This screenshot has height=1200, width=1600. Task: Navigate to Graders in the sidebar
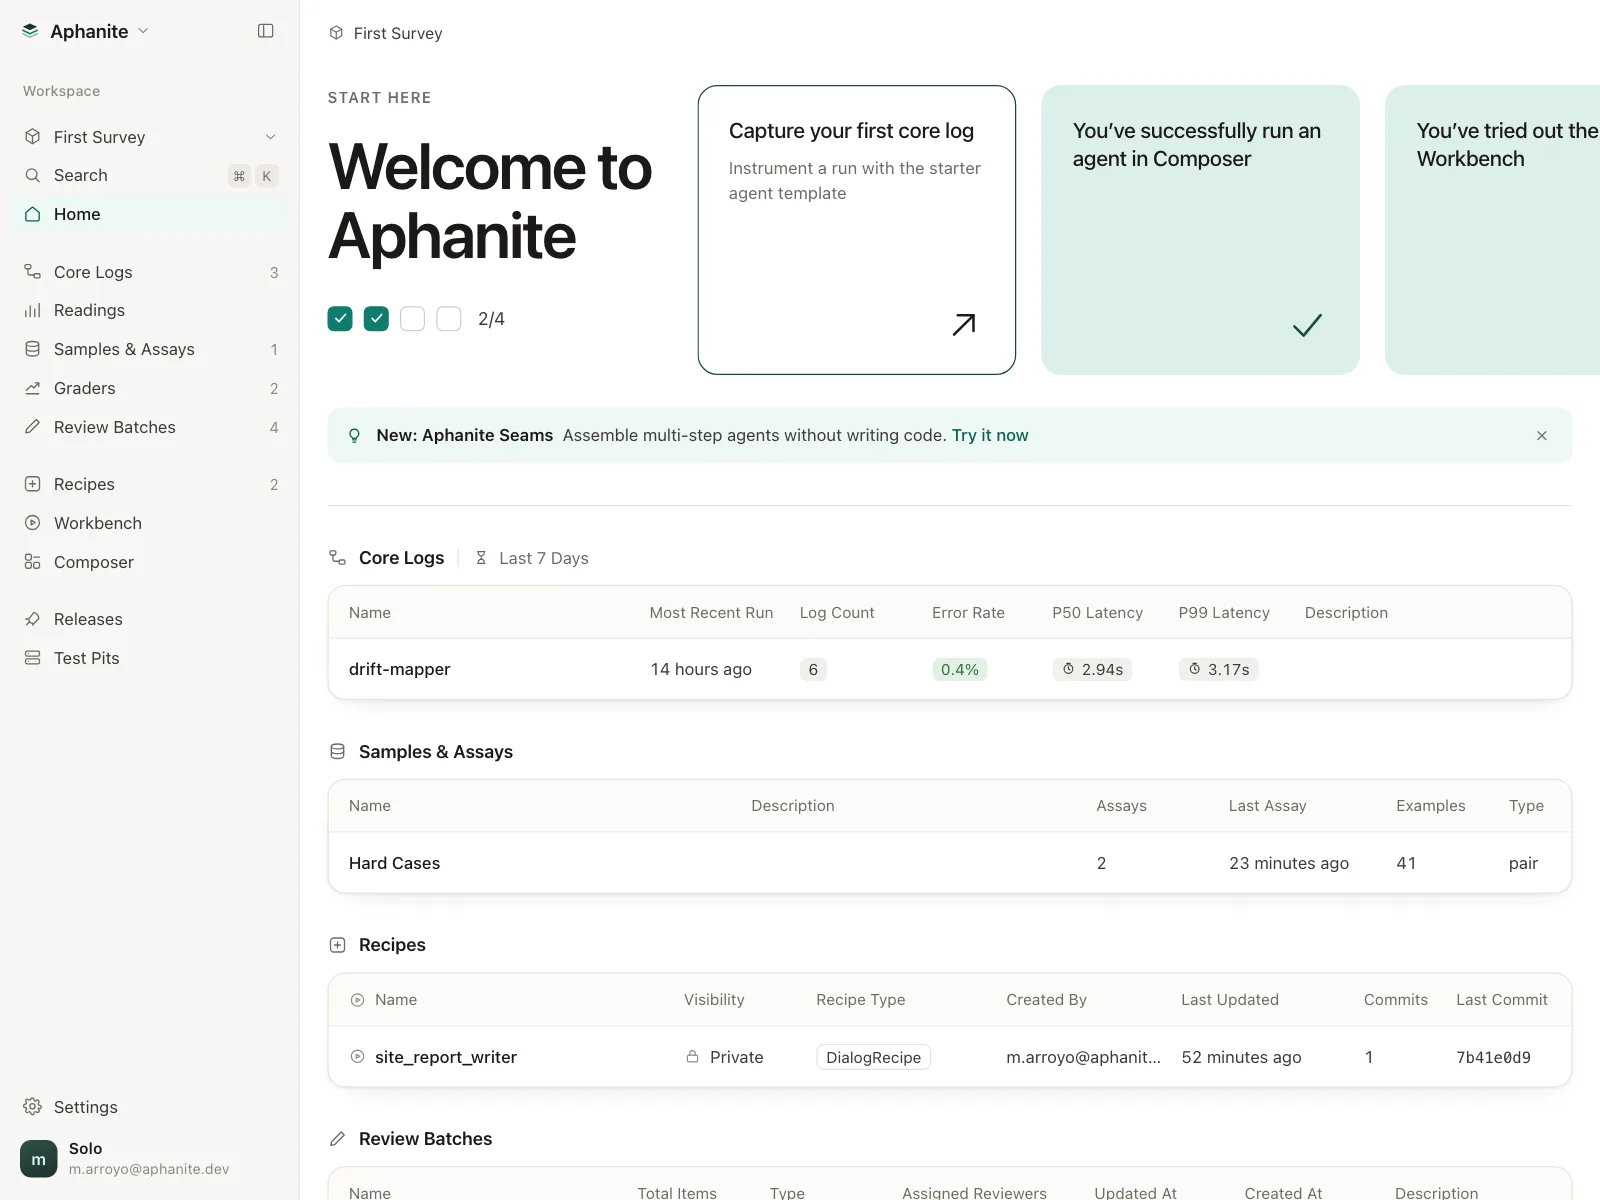pyautogui.click(x=150, y=388)
